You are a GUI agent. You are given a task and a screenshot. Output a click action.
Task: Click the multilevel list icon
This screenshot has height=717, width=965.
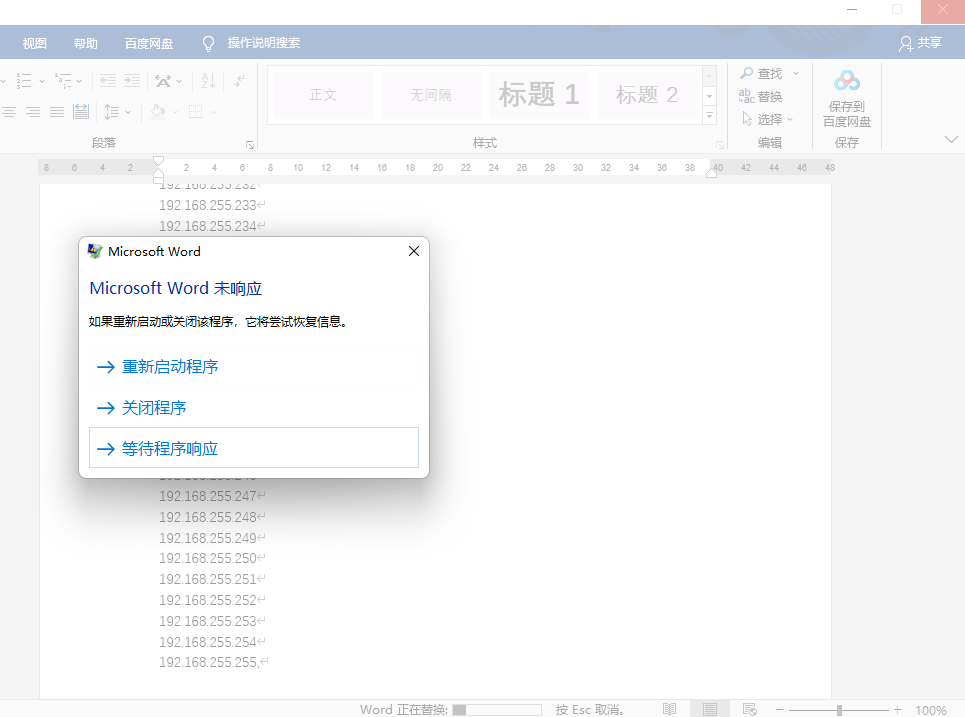tap(62, 81)
